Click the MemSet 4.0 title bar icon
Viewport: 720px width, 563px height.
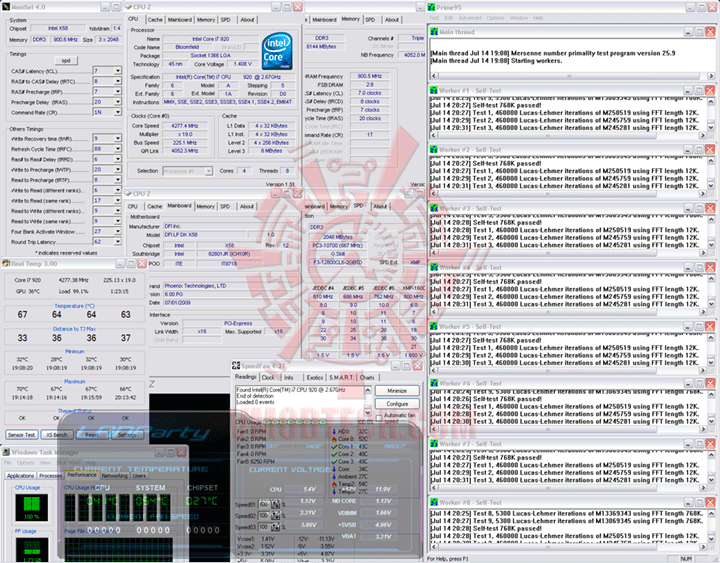[x=6, y=7]
